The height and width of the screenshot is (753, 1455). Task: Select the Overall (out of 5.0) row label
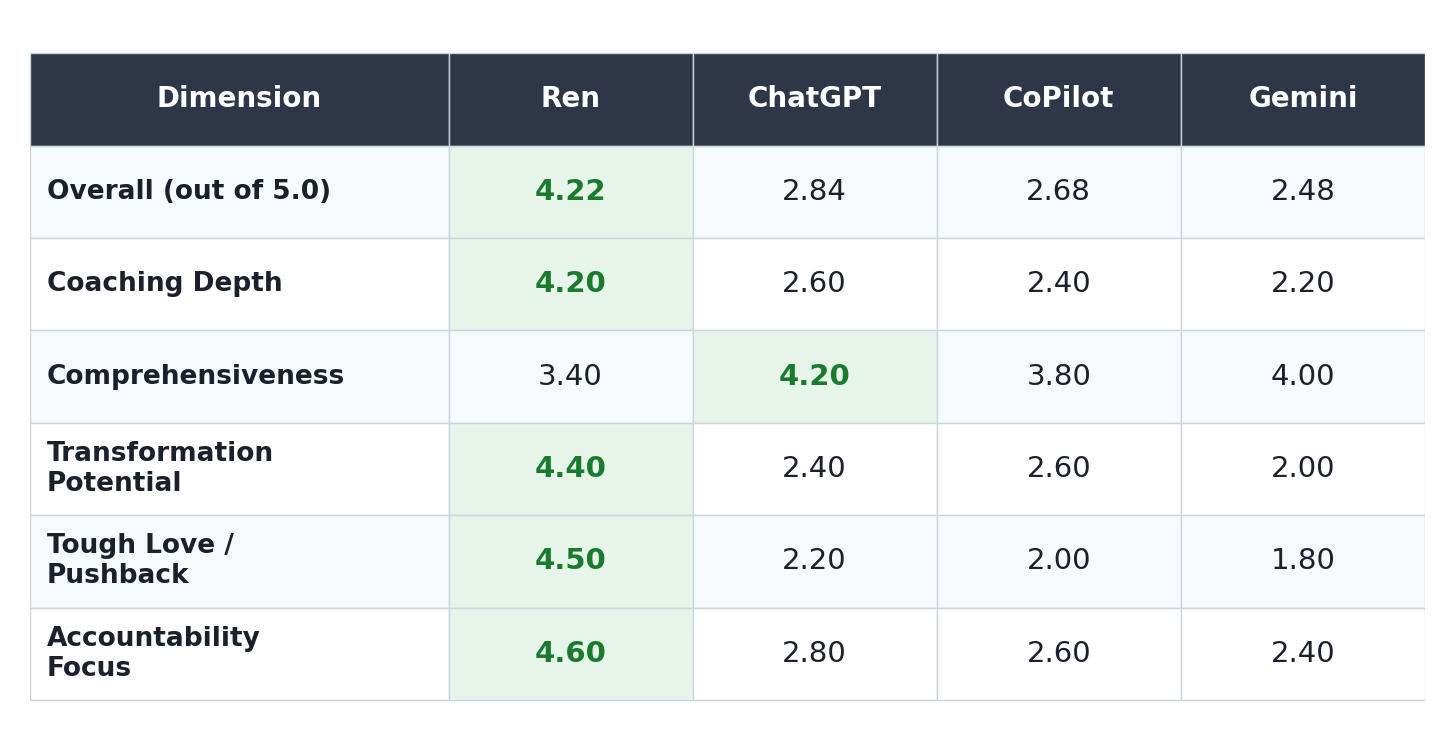189,192
